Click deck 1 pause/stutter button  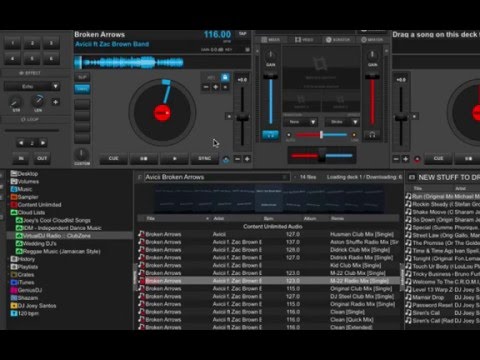tap(144, 159)
